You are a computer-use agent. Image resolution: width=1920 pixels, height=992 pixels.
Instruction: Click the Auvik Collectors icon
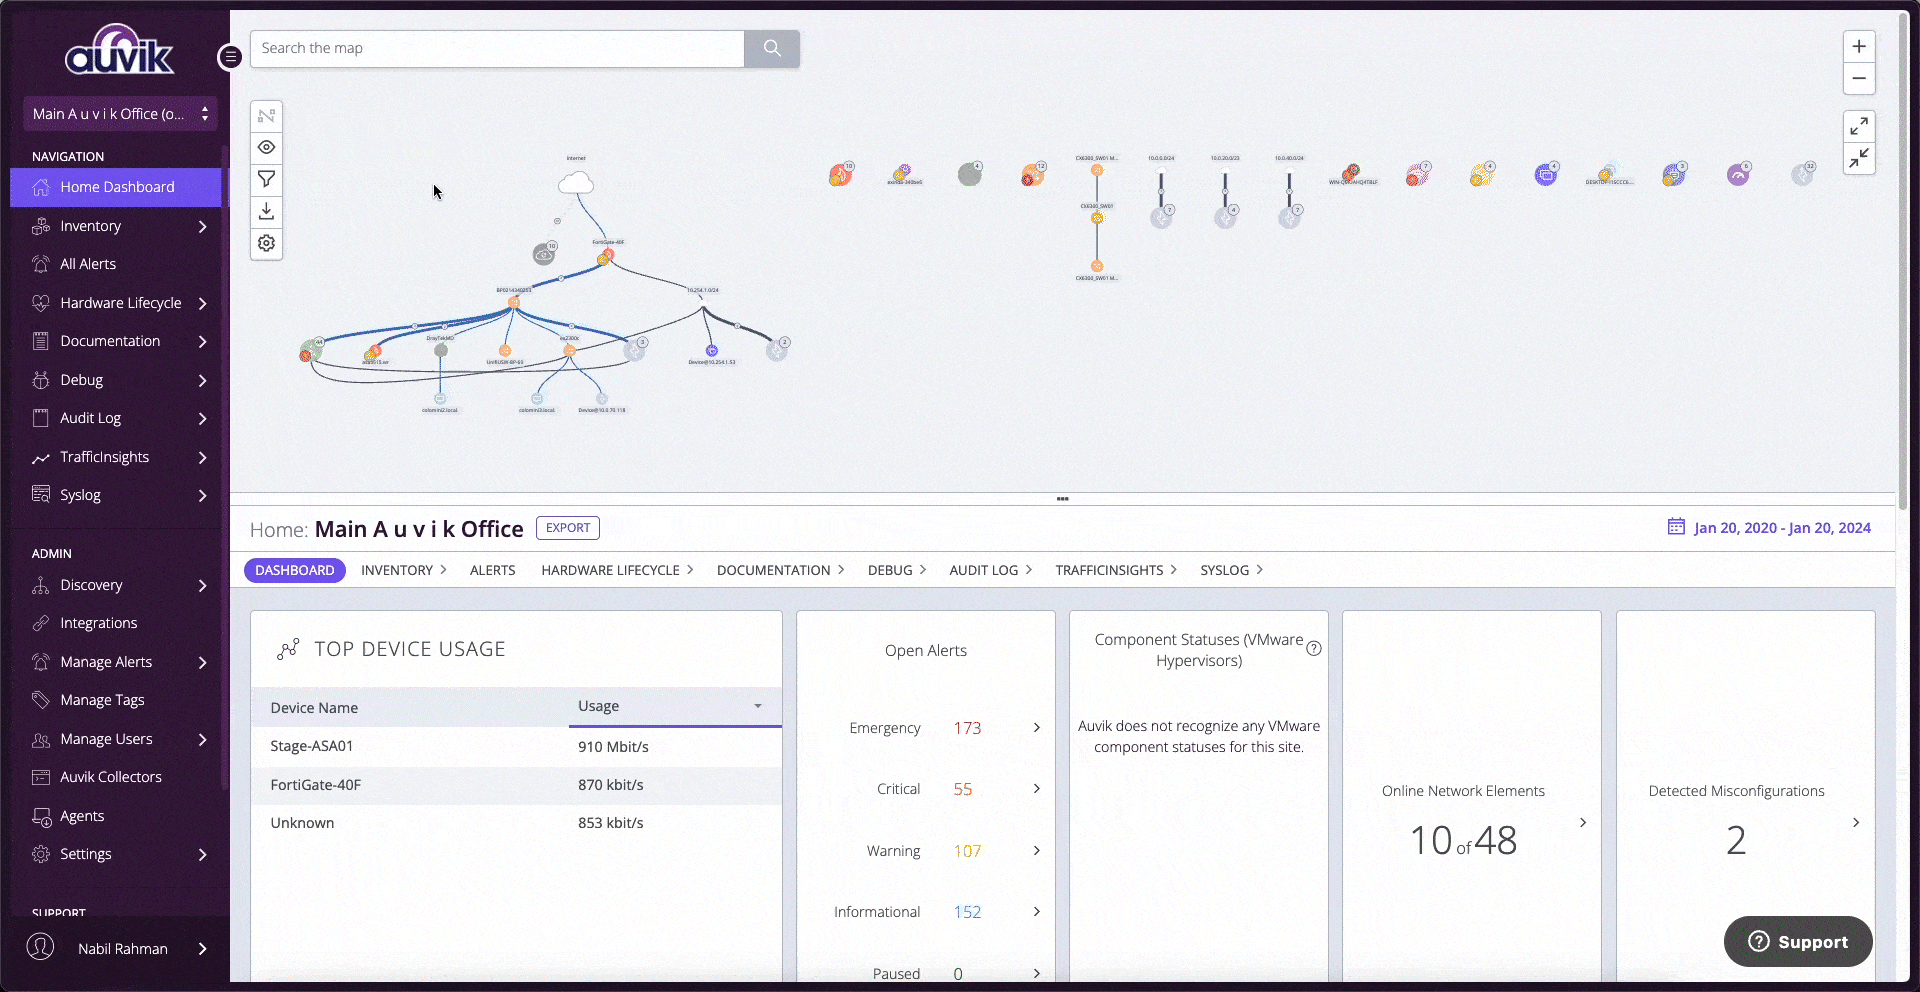coord(41,777)
